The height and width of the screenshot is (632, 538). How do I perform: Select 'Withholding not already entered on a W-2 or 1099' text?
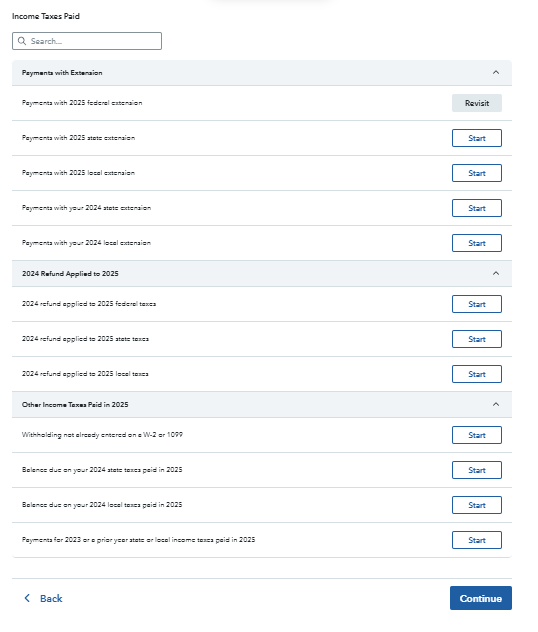pyautogui.click(x=102, y=435)
